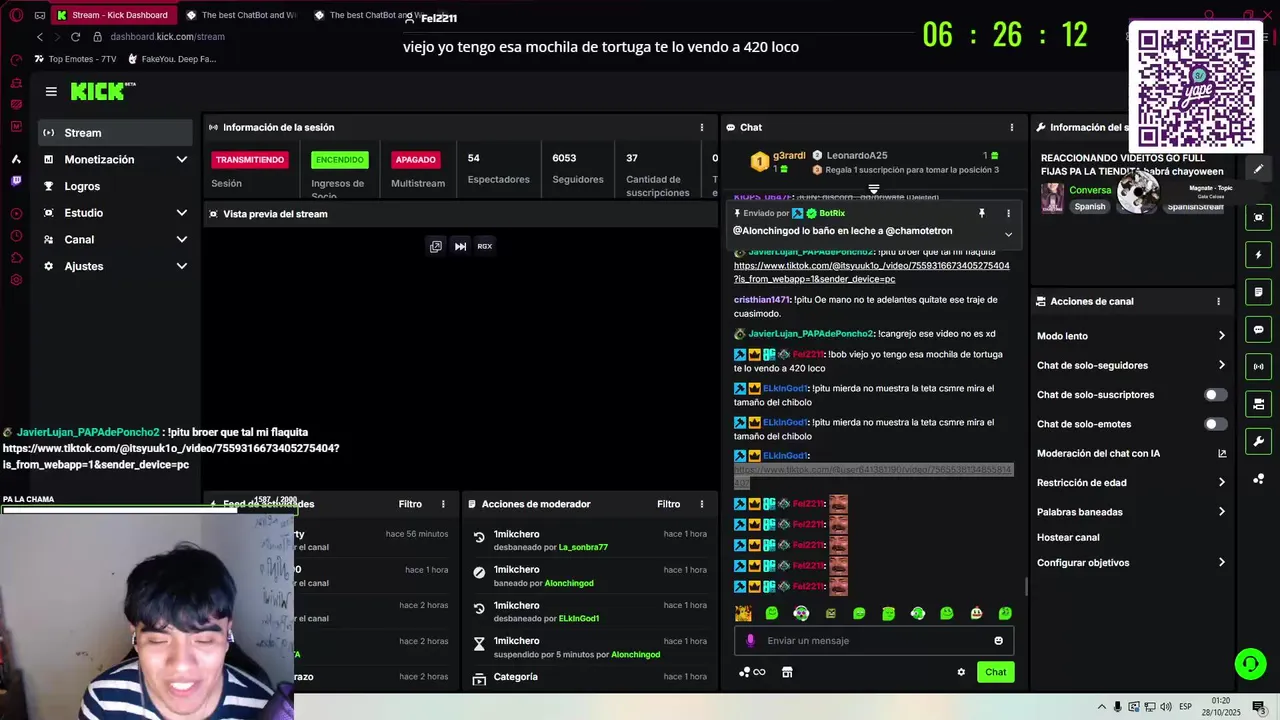This screenshot has height=720, width=1280.
Task: Open Palabras baneadas settings
Action: point(1131,512)
